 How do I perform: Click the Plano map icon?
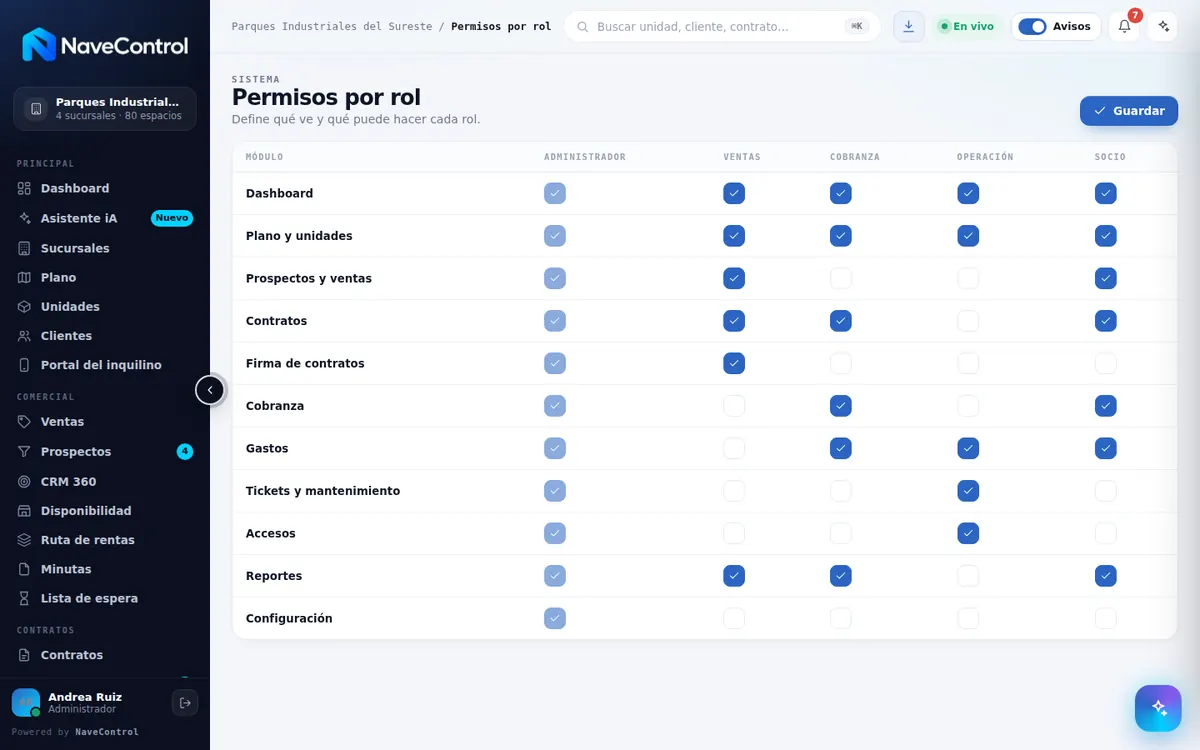coord(25,277)
